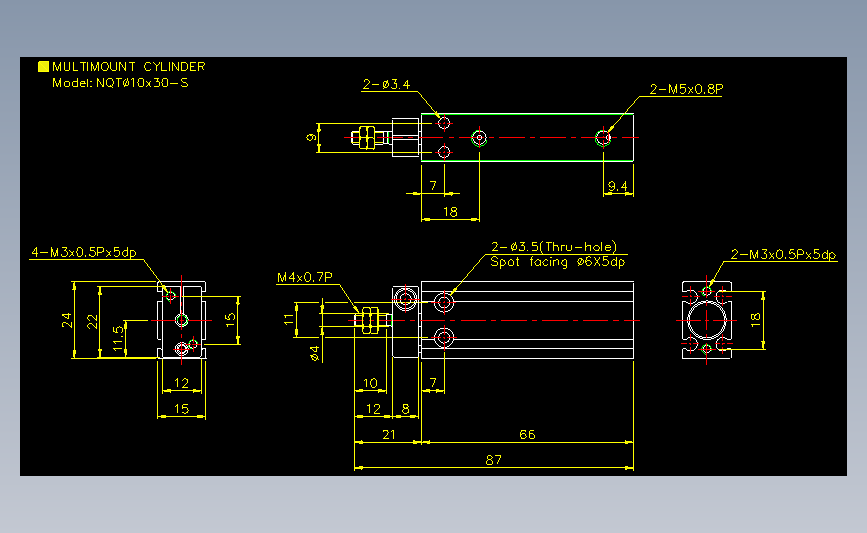The width and height of the screenshot is (867, 533).
Task: Select the Spot facing ø6X5dp annotation
Action: point(557,262)
